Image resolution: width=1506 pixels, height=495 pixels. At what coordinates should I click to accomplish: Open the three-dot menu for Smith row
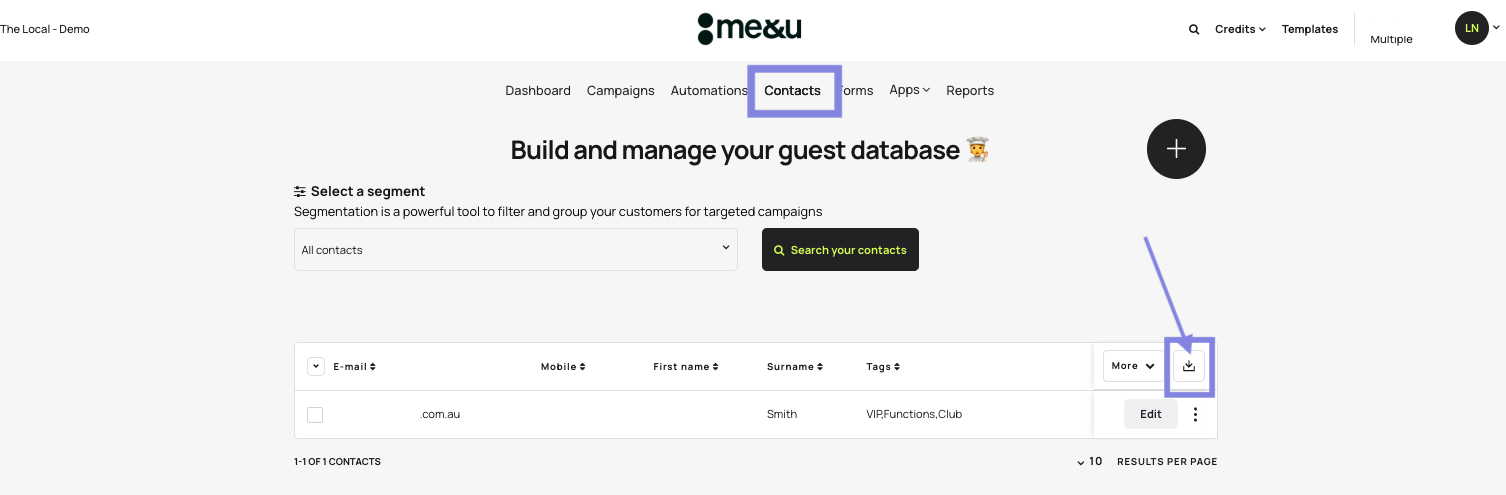point(1195,414)
